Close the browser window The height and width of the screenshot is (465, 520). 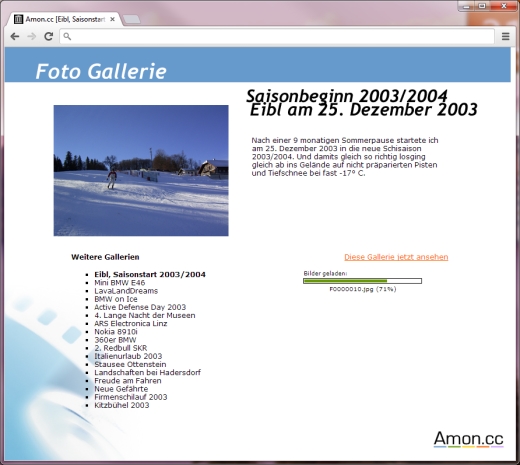[x=504, y=6]
